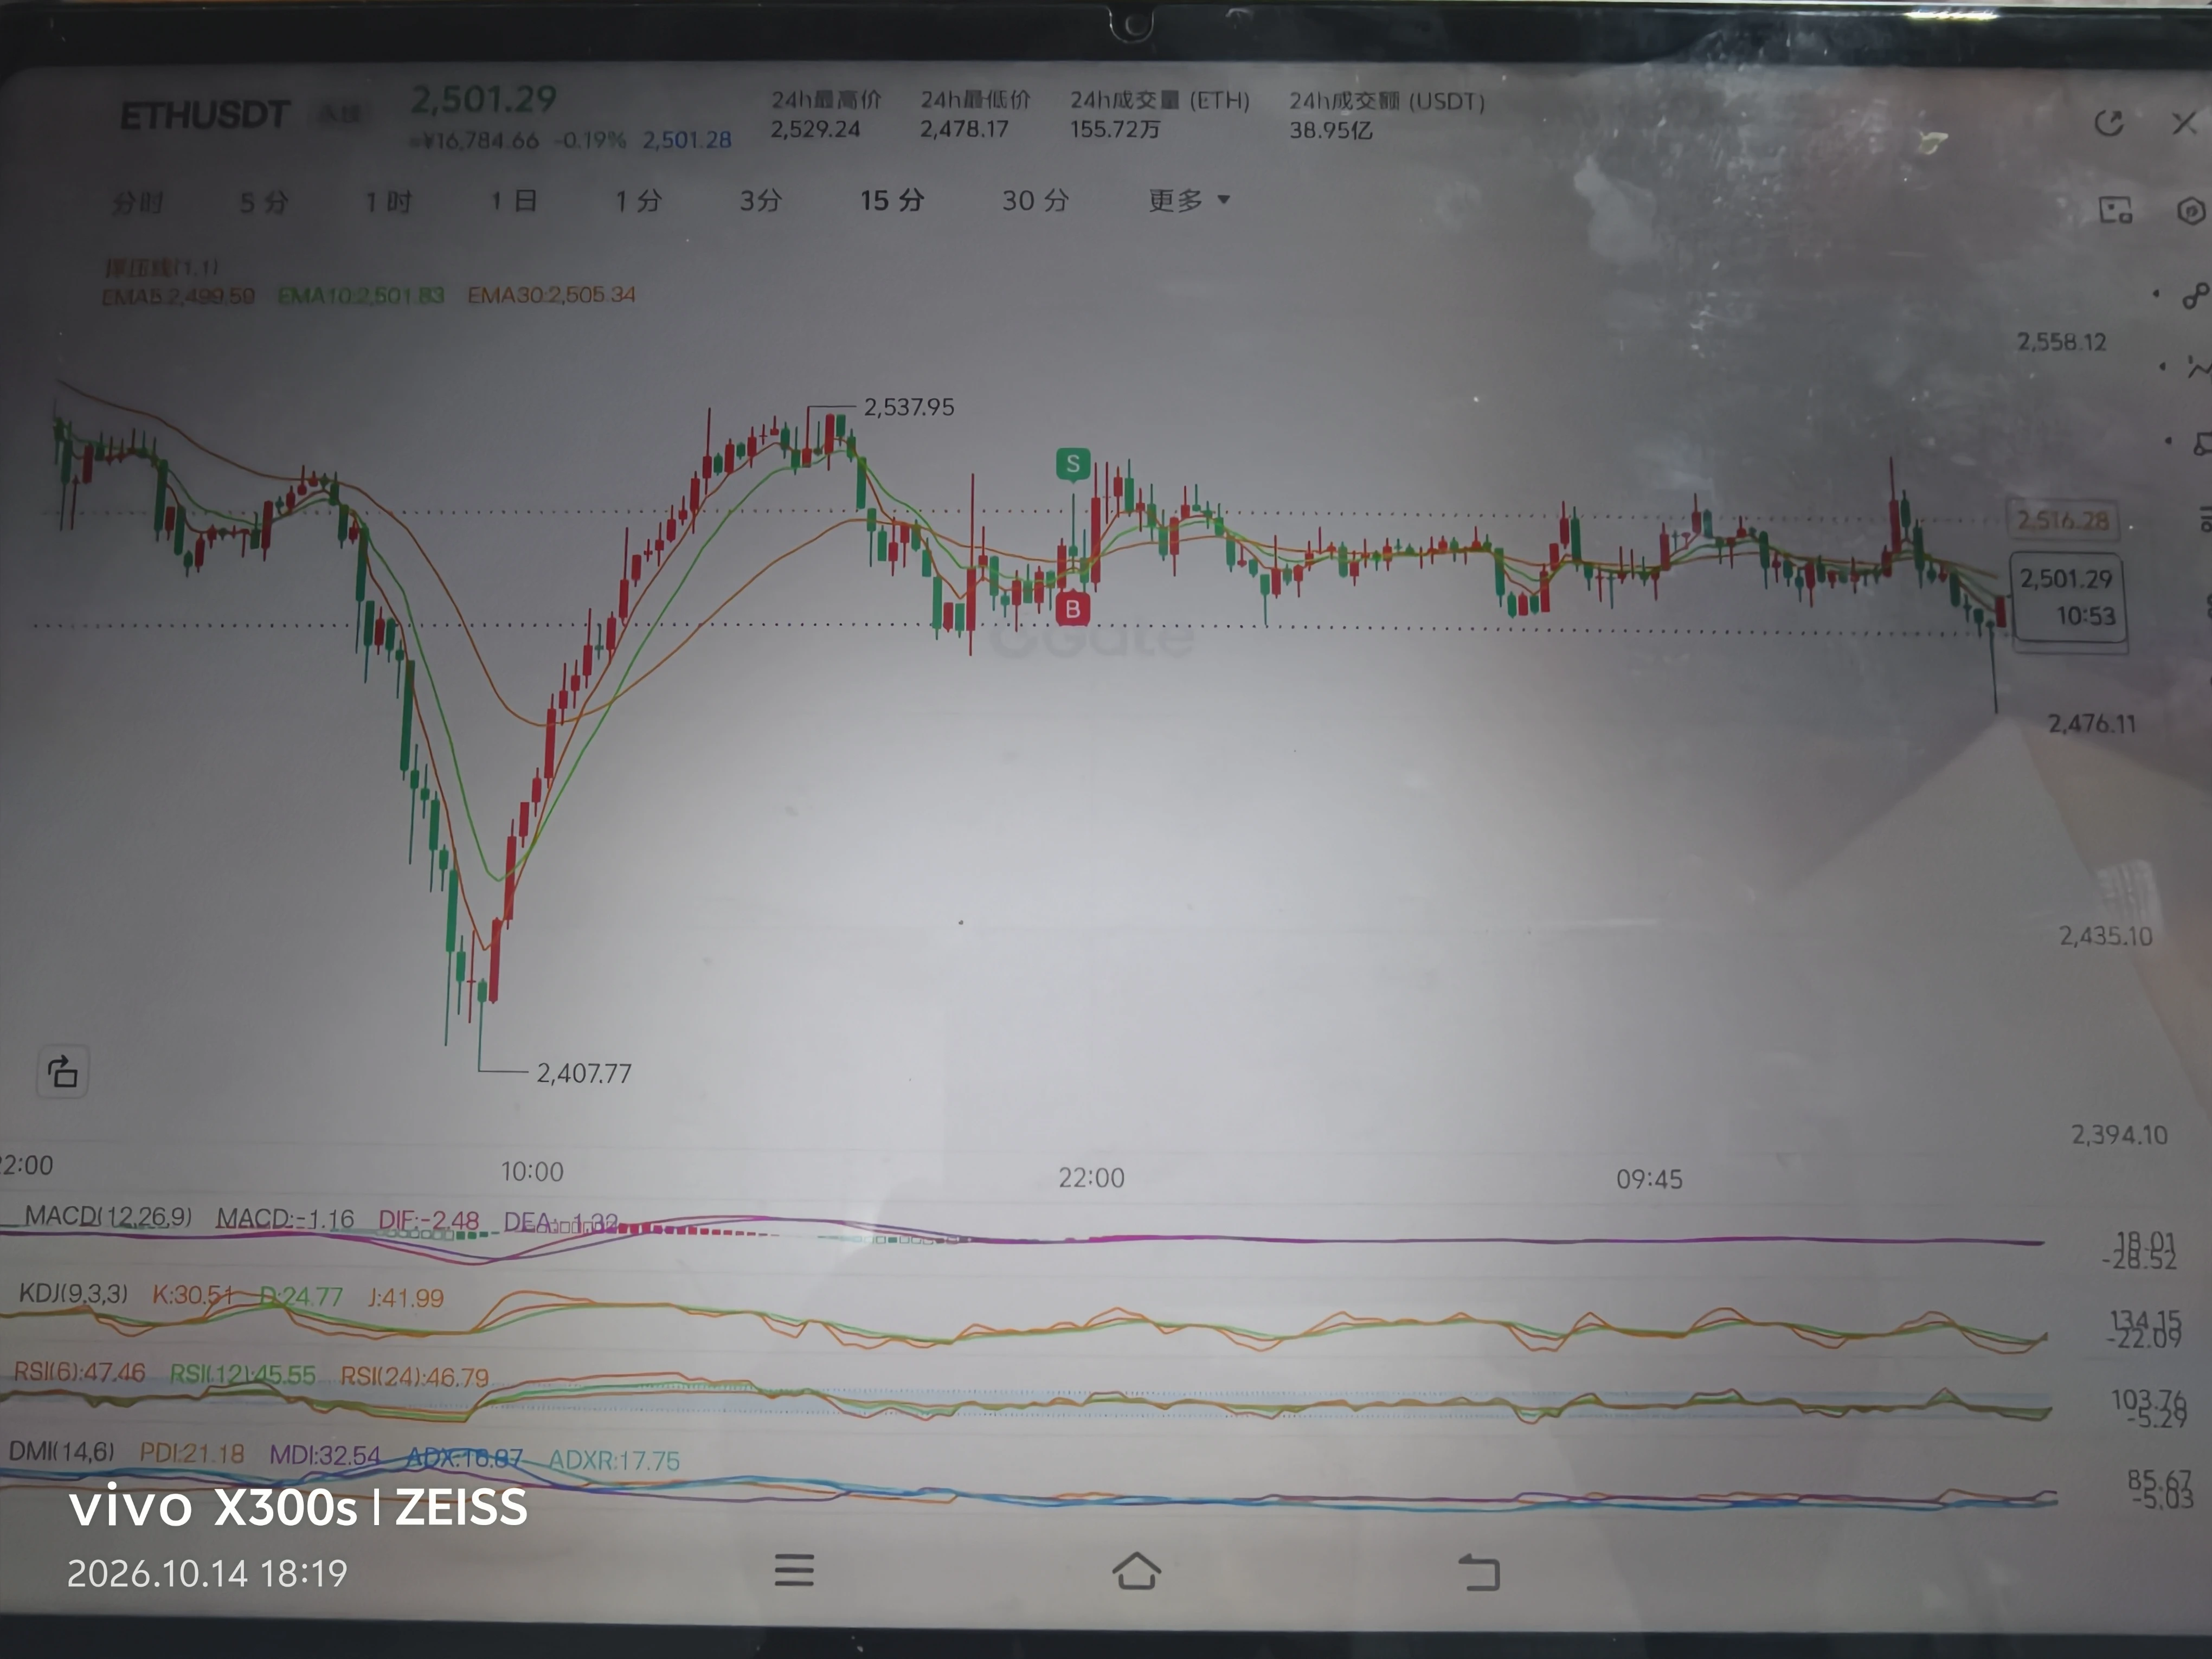The height and width of the screenshot is (1659, 2212).
Task: Open the hexagon chart settings icon
Action: click(2190, 211)
